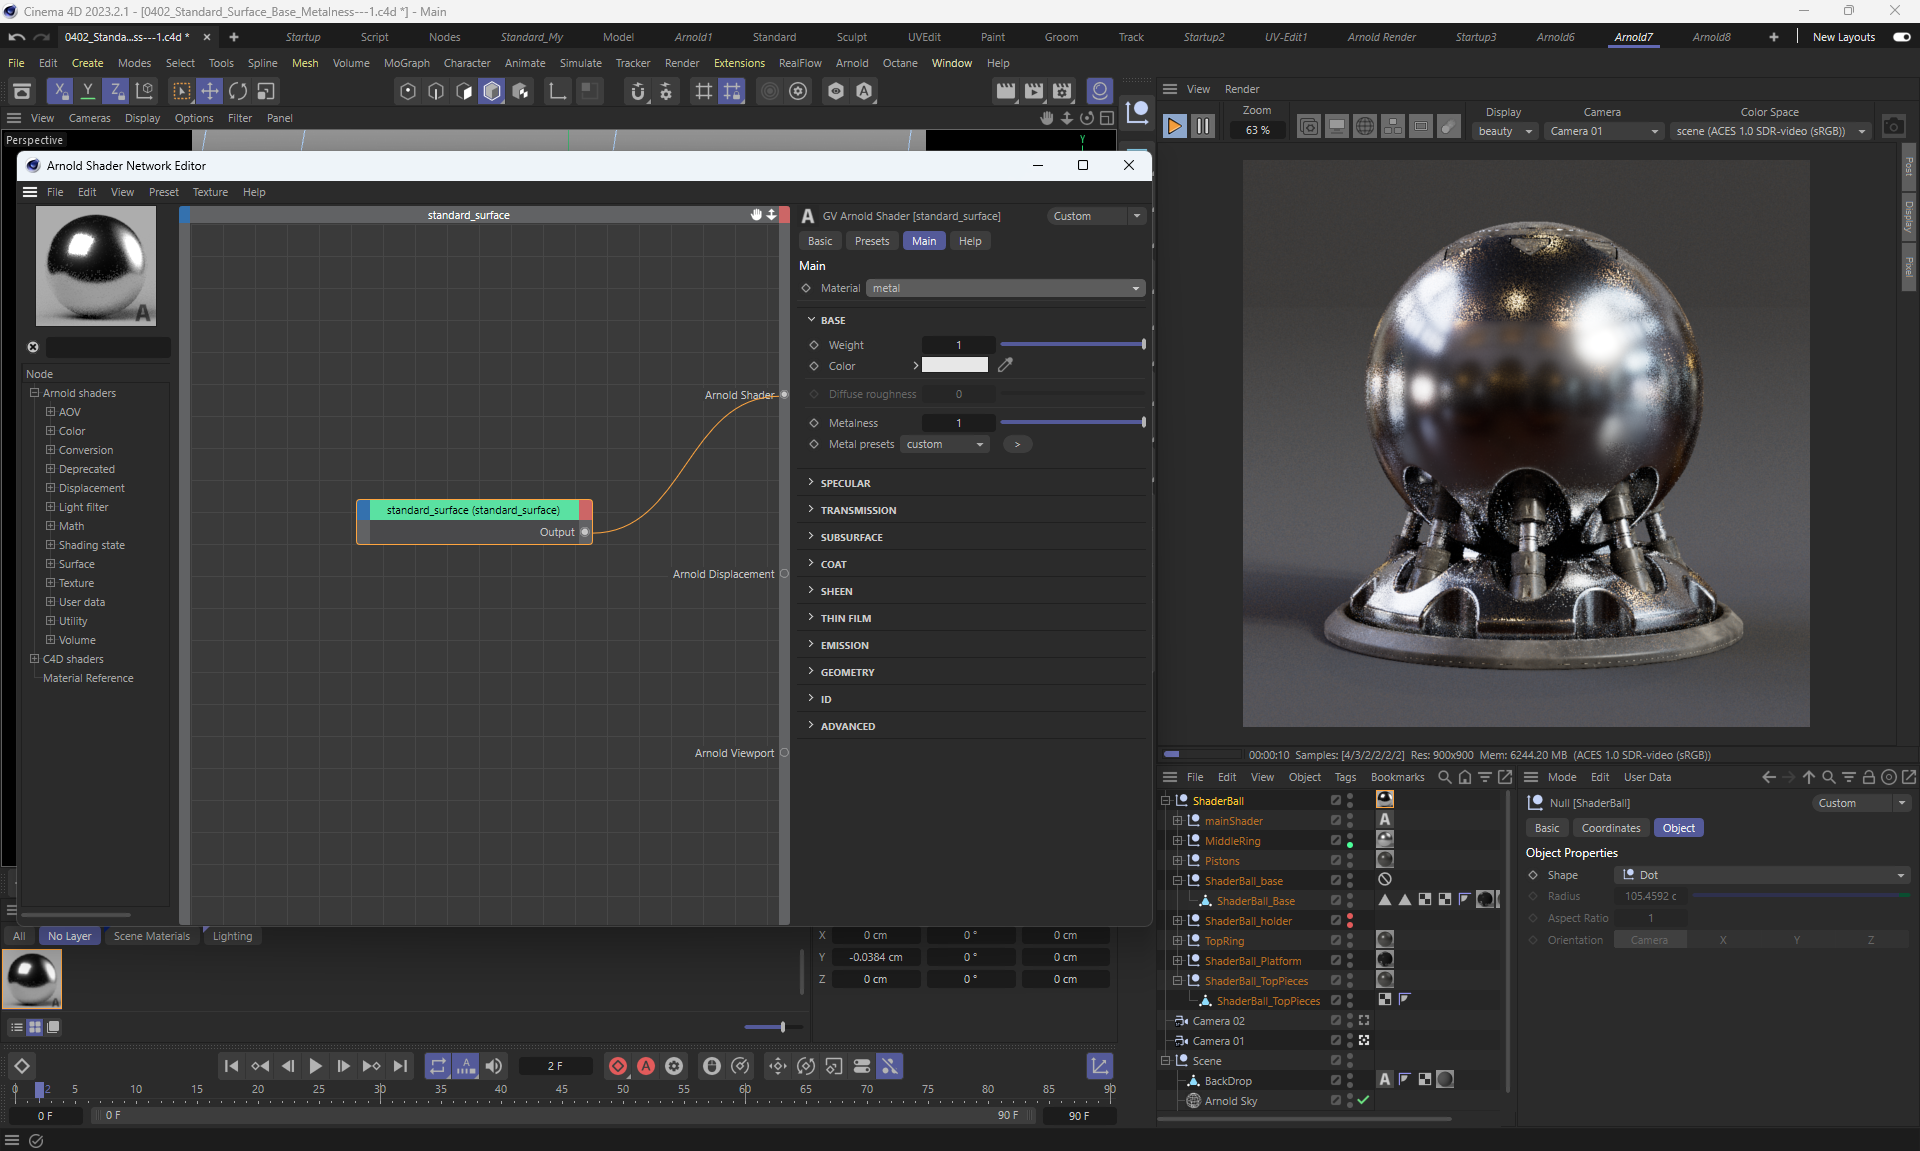Select the Rotate tool in toolbar

238,91
